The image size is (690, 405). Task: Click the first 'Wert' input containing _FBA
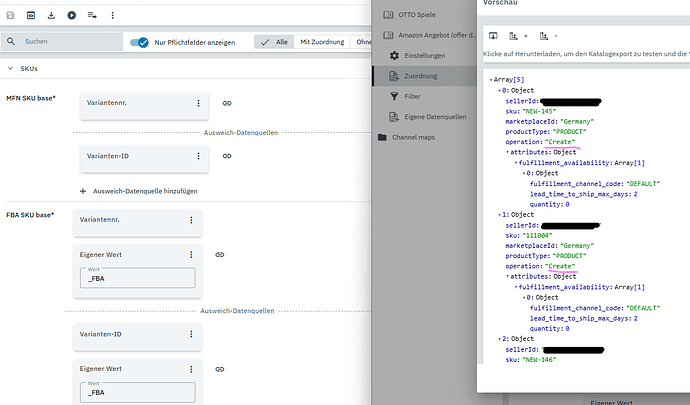138,281
